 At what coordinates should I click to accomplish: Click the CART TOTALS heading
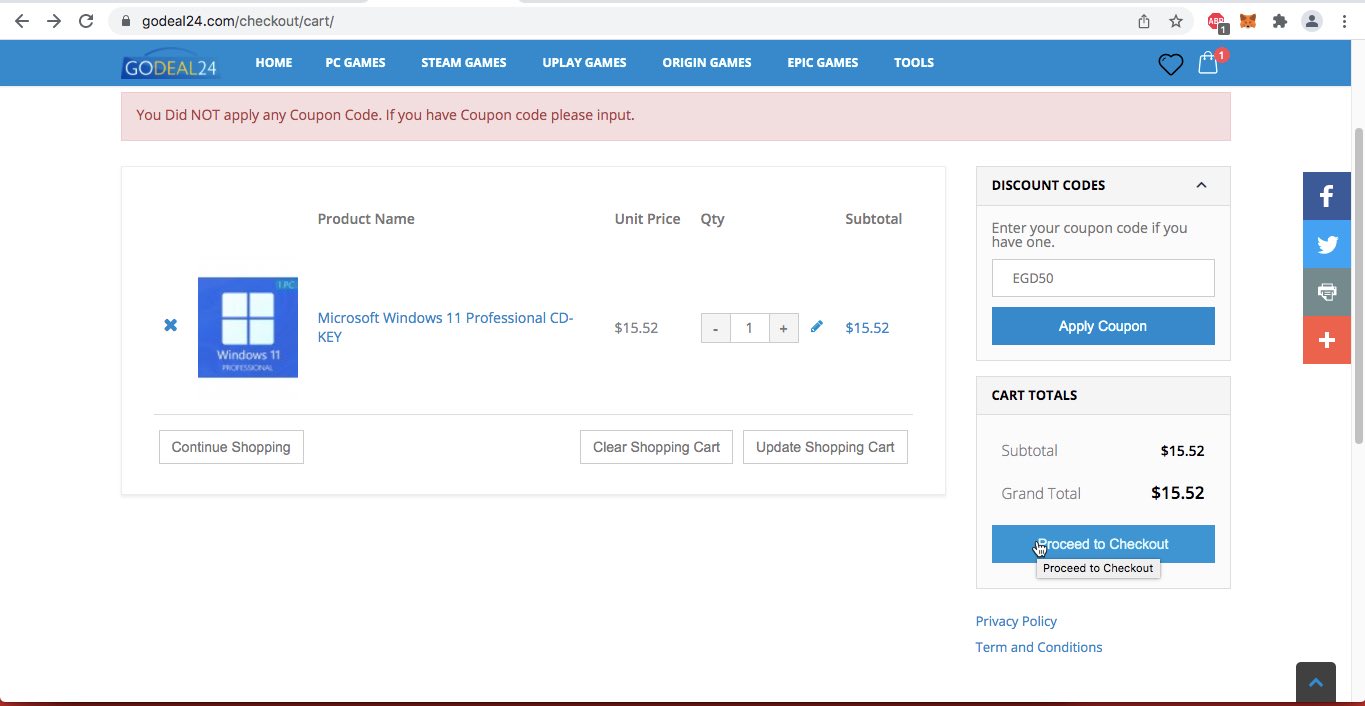tap(1034, 395)
